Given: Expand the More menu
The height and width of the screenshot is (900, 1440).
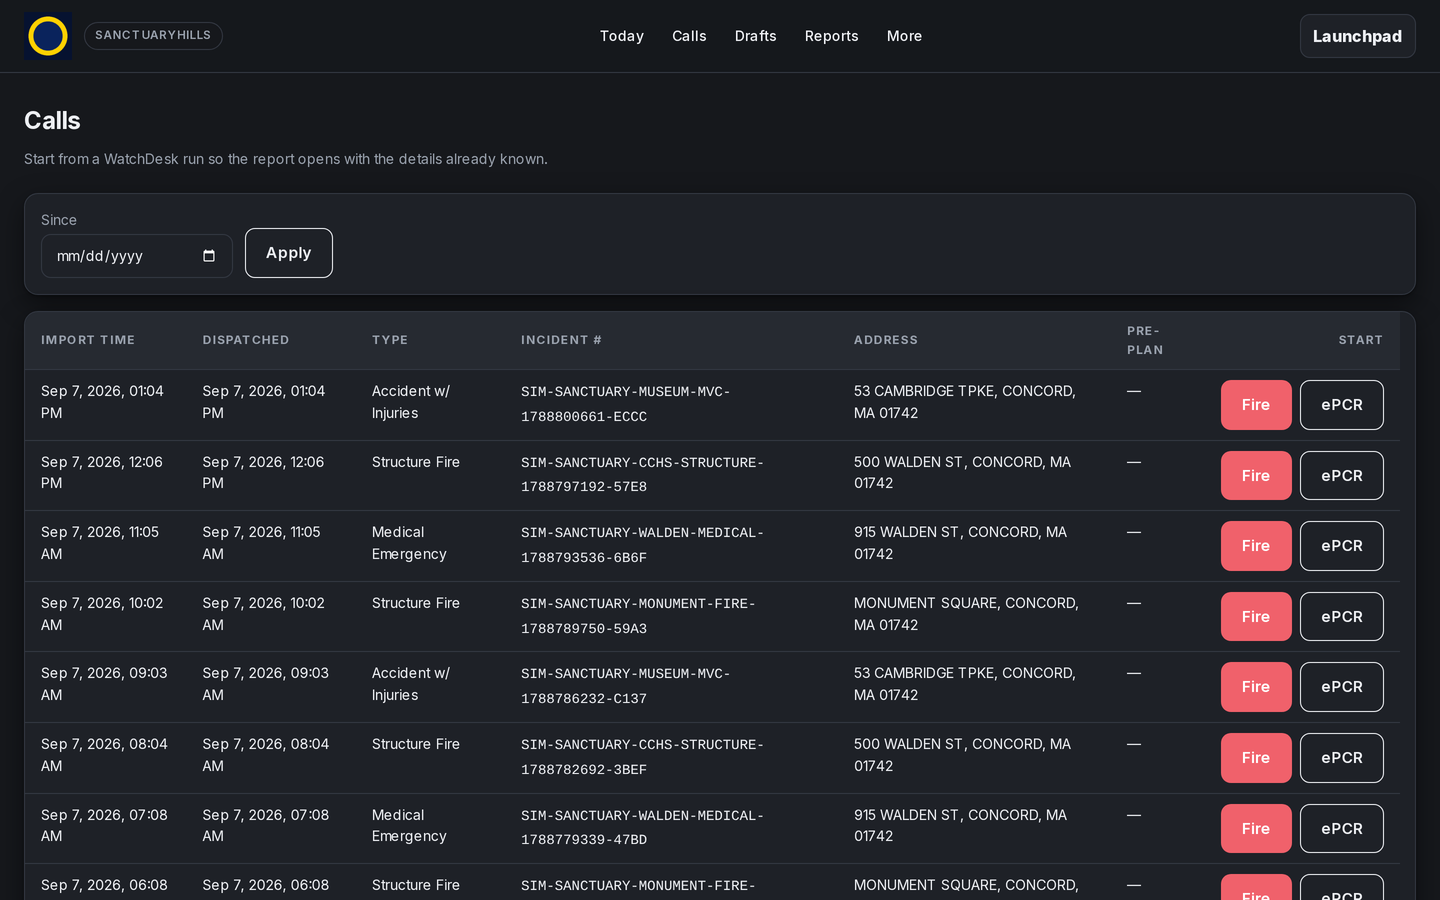Looking at the screenshot, I should pyautogui.click(x=905, y=36).
